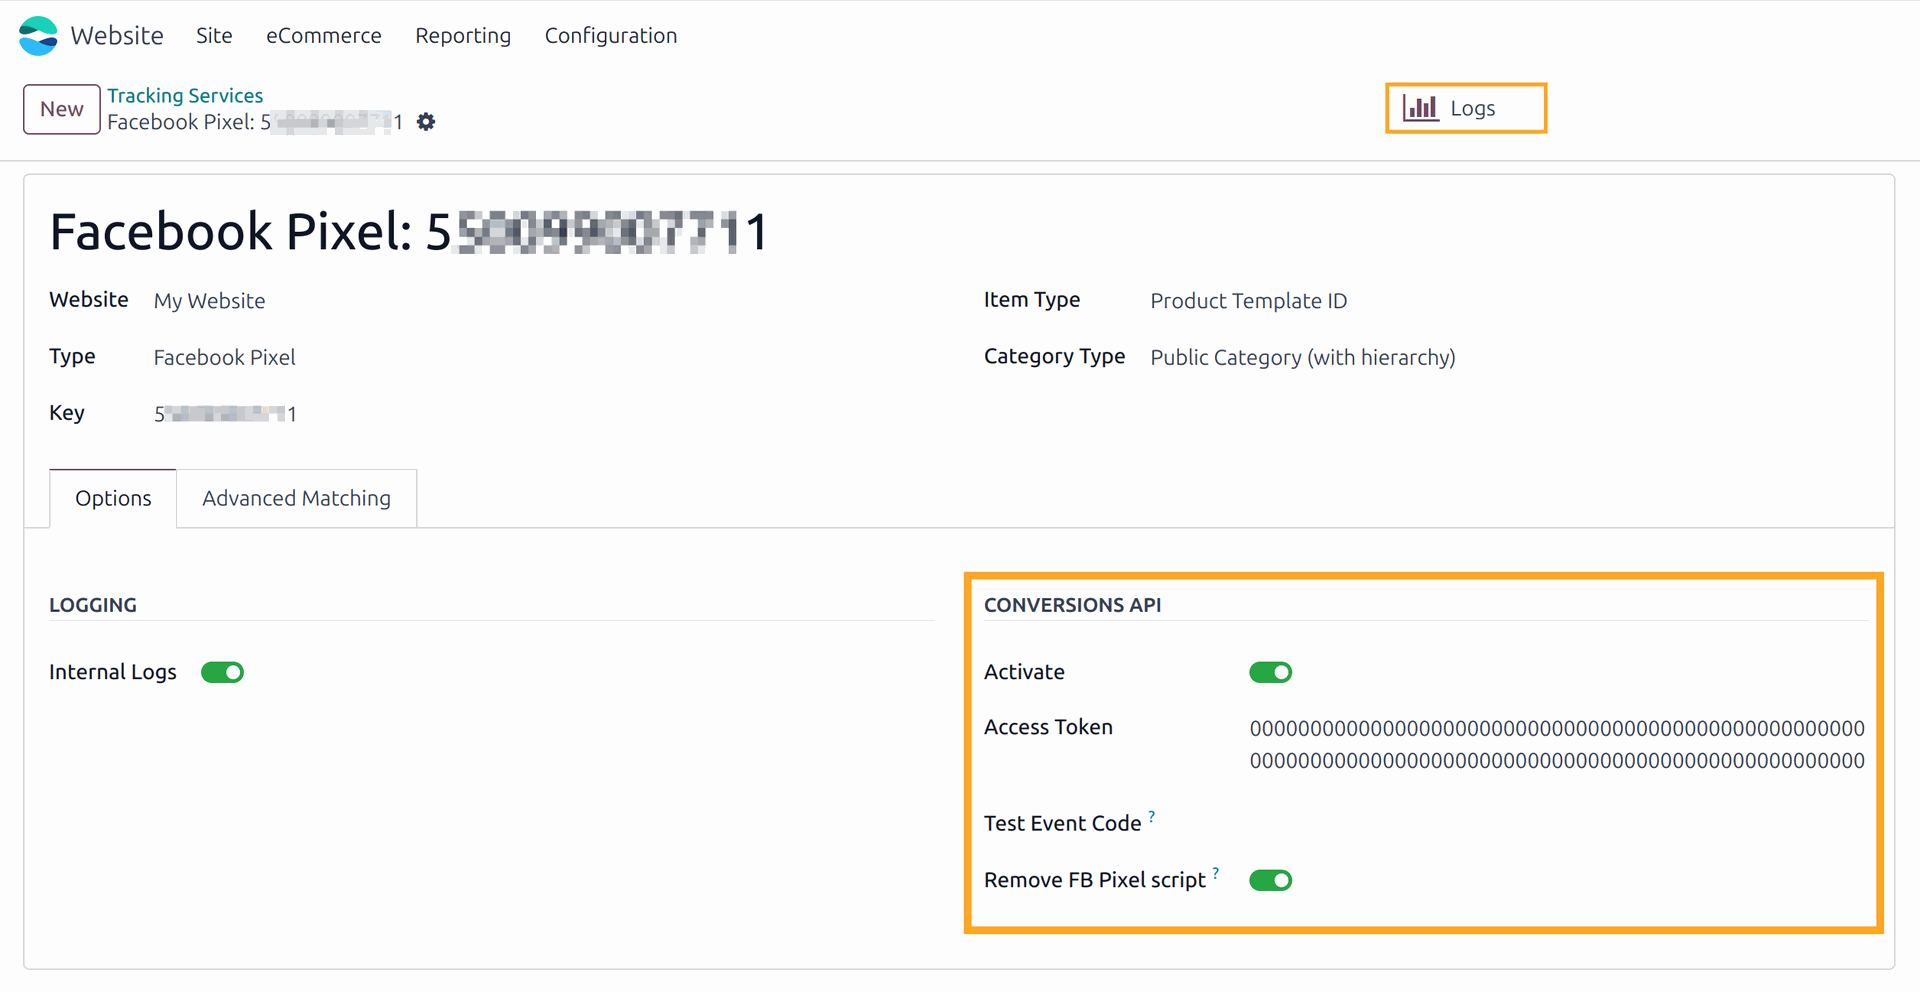
Task: Click the Item Type label
Action: click(x=1032, y=300)
